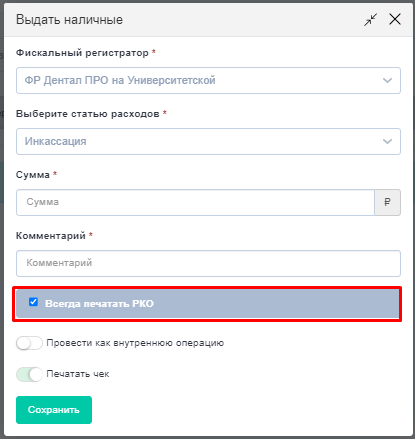Expand the Инкассация chevron arrow
Screen dimensions: 415x439
click(387, 141)
